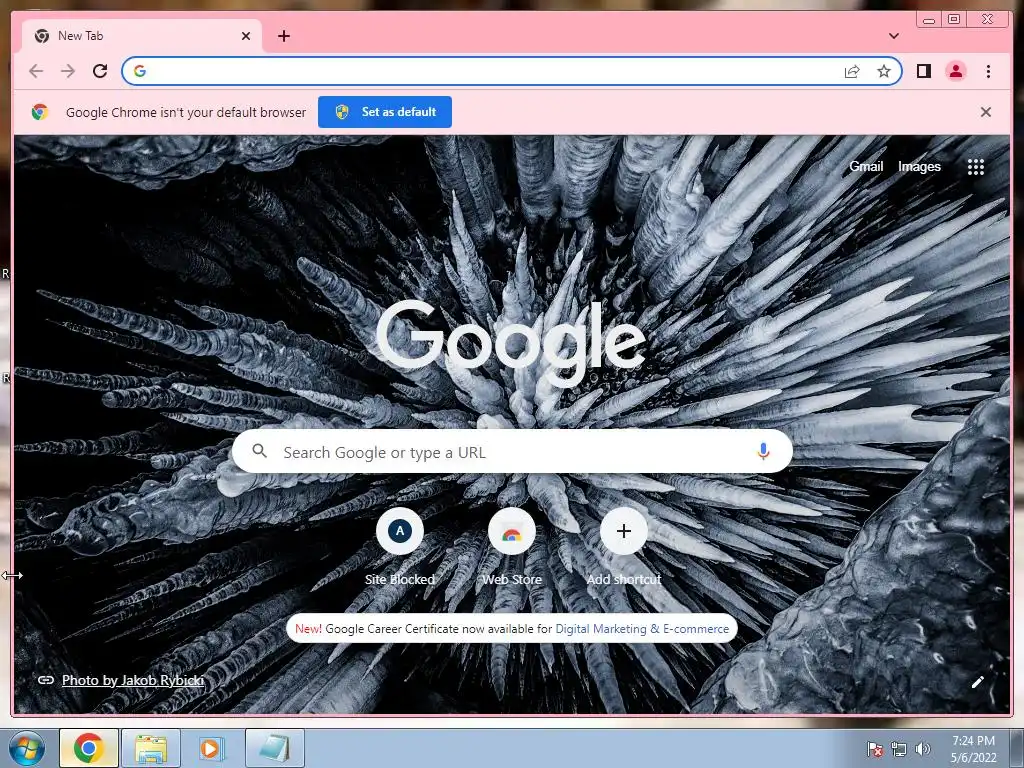
Task: Share this page via the share icon
Action: (x=852, y=71)
